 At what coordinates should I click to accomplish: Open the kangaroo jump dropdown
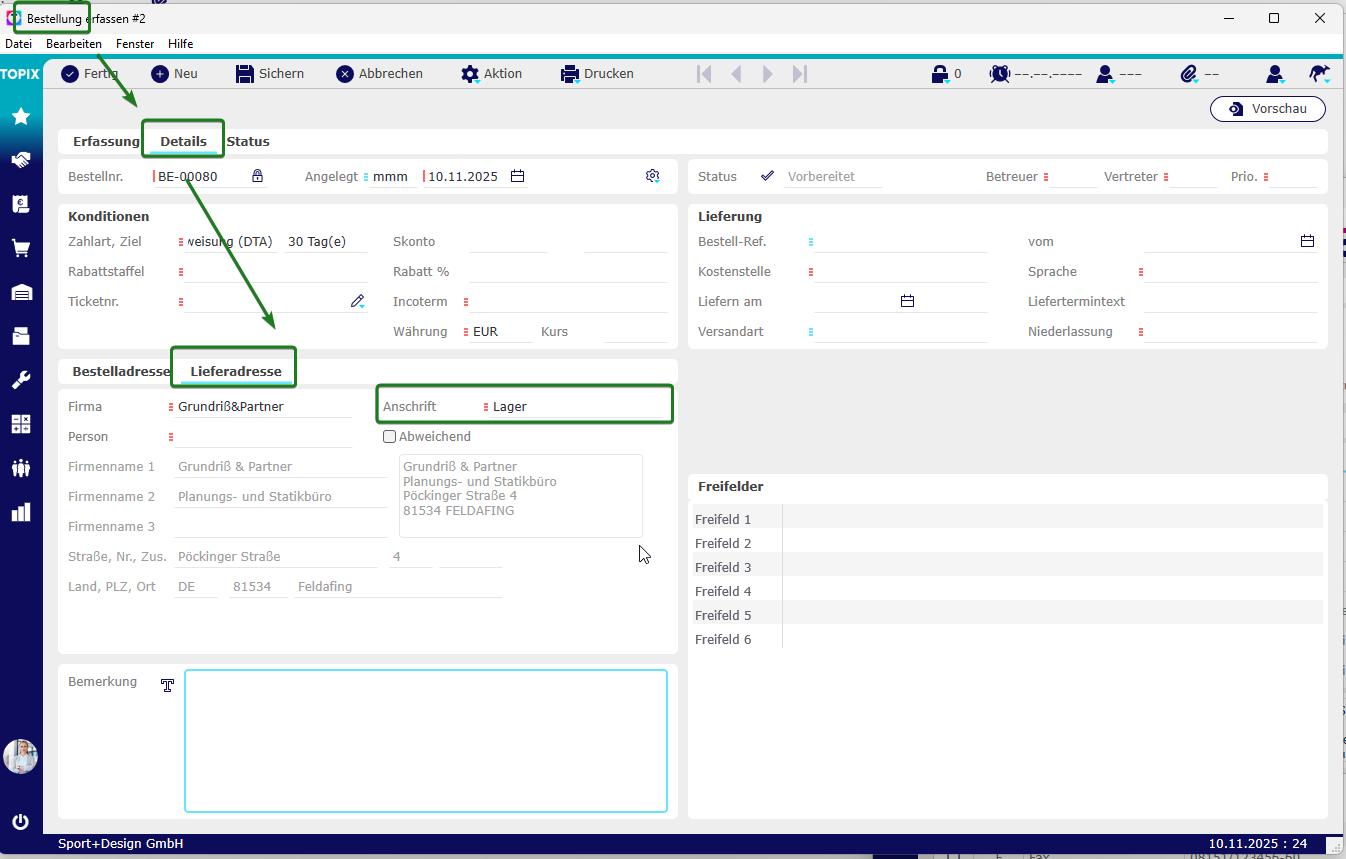[x=1320, y=74]
